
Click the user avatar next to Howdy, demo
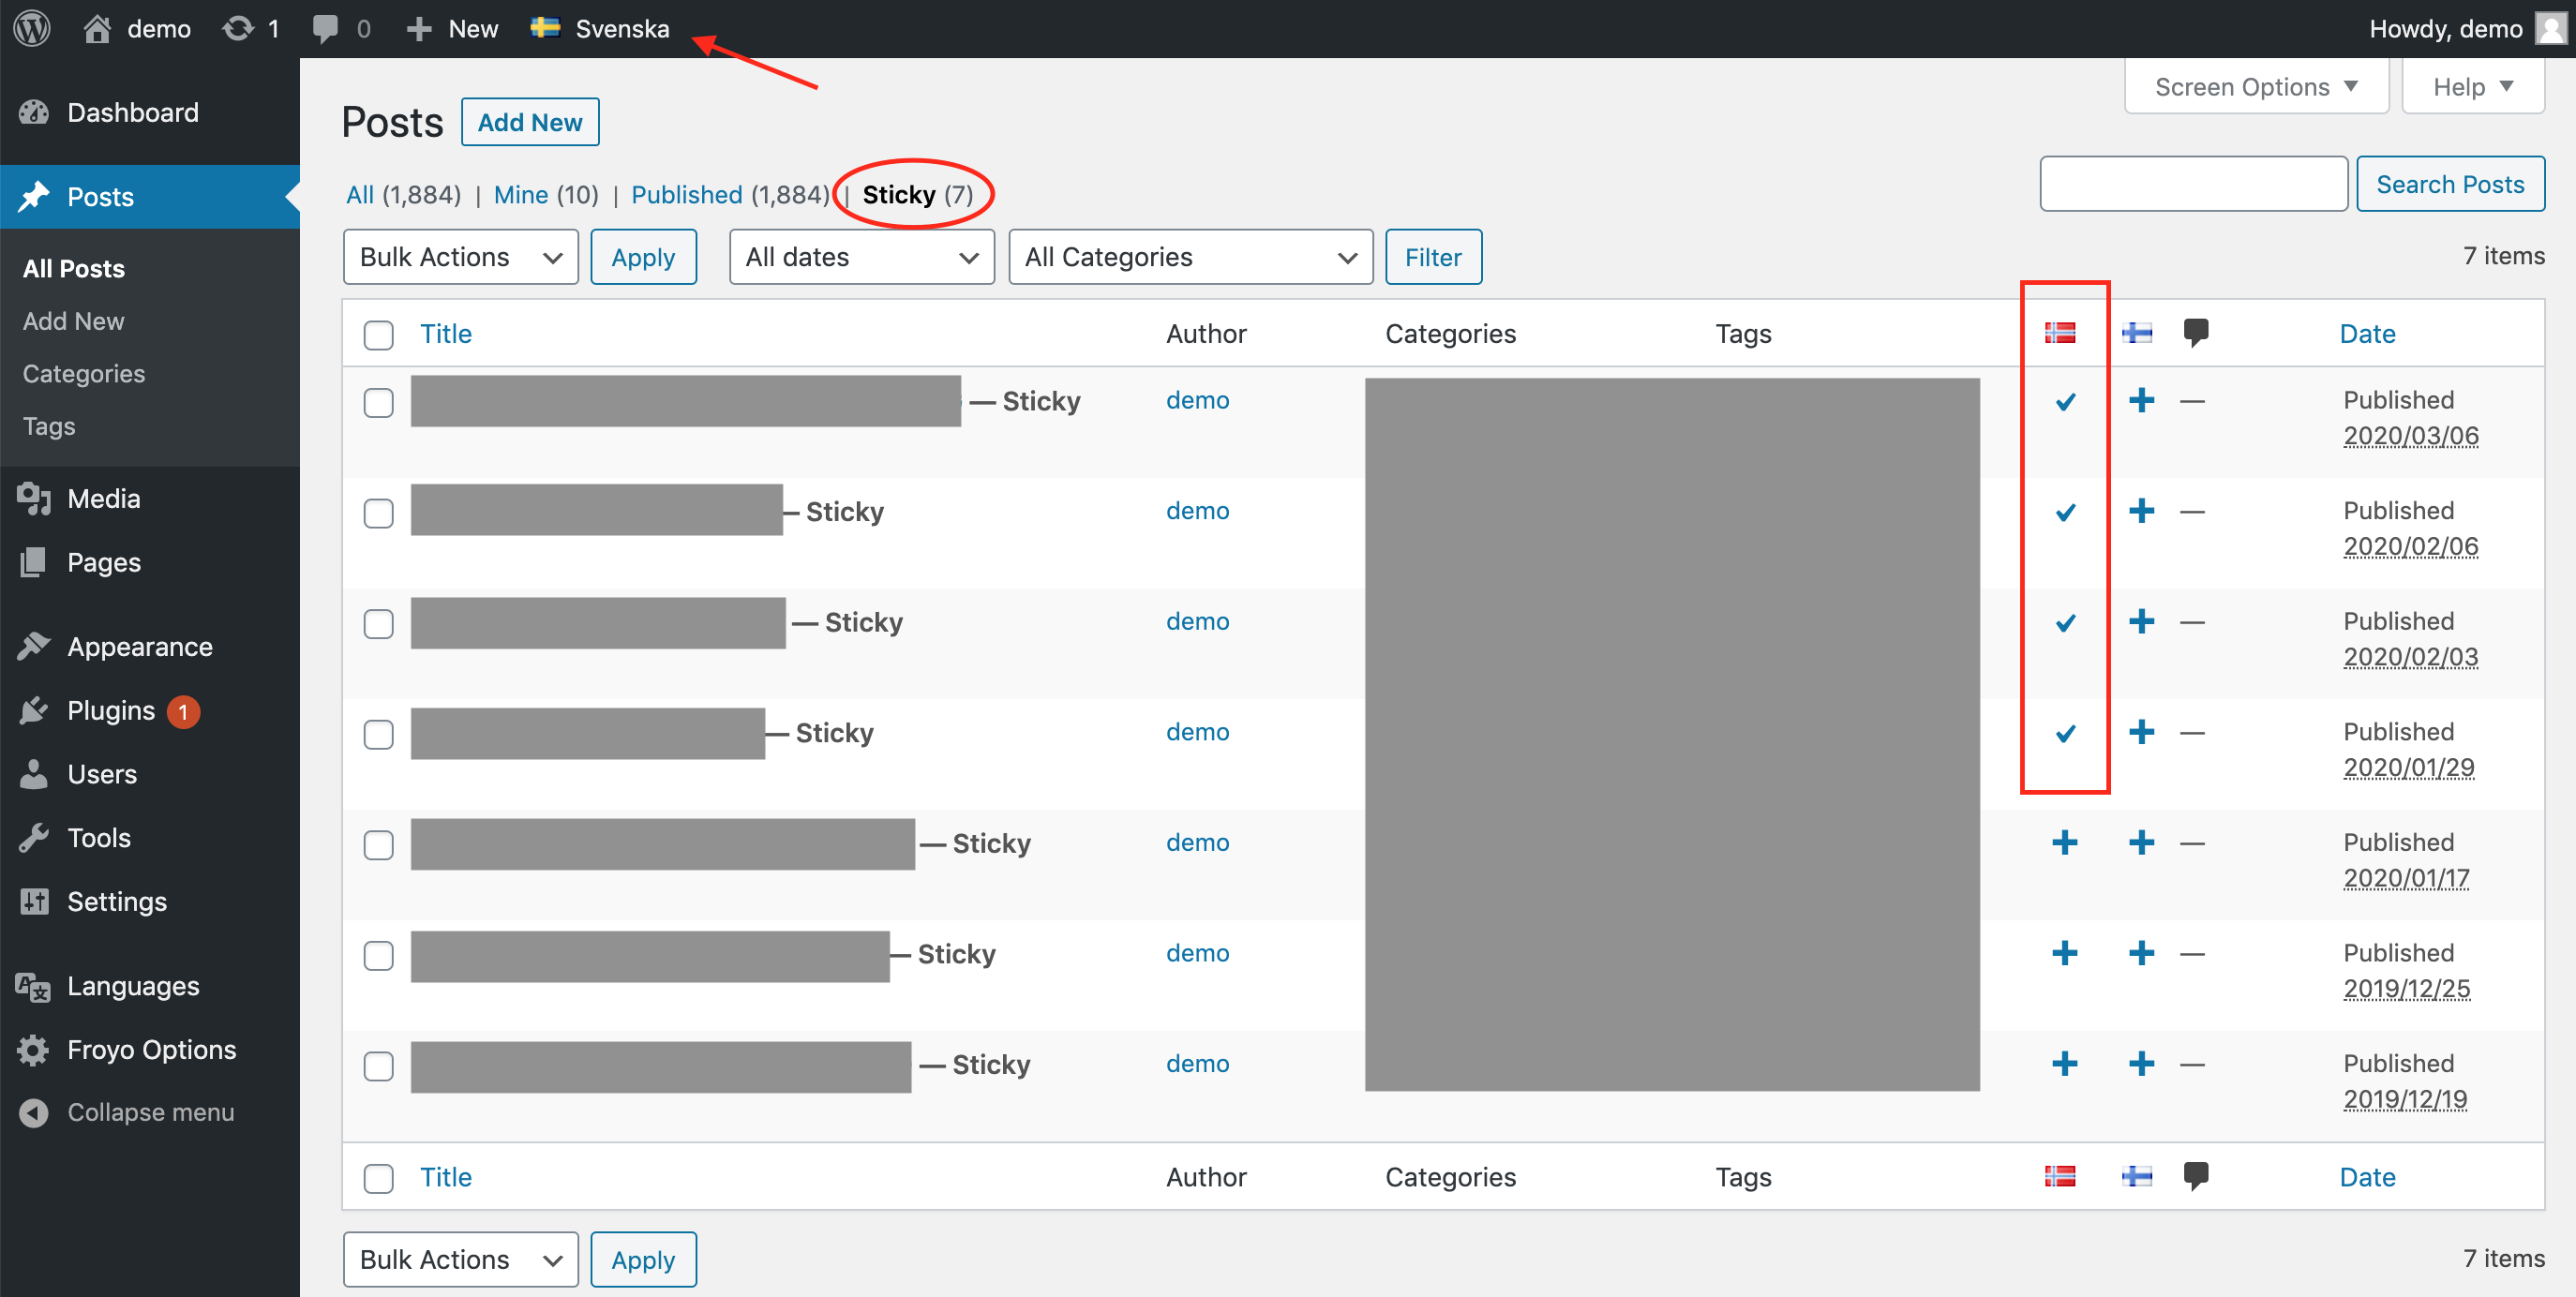(2548, 28)
